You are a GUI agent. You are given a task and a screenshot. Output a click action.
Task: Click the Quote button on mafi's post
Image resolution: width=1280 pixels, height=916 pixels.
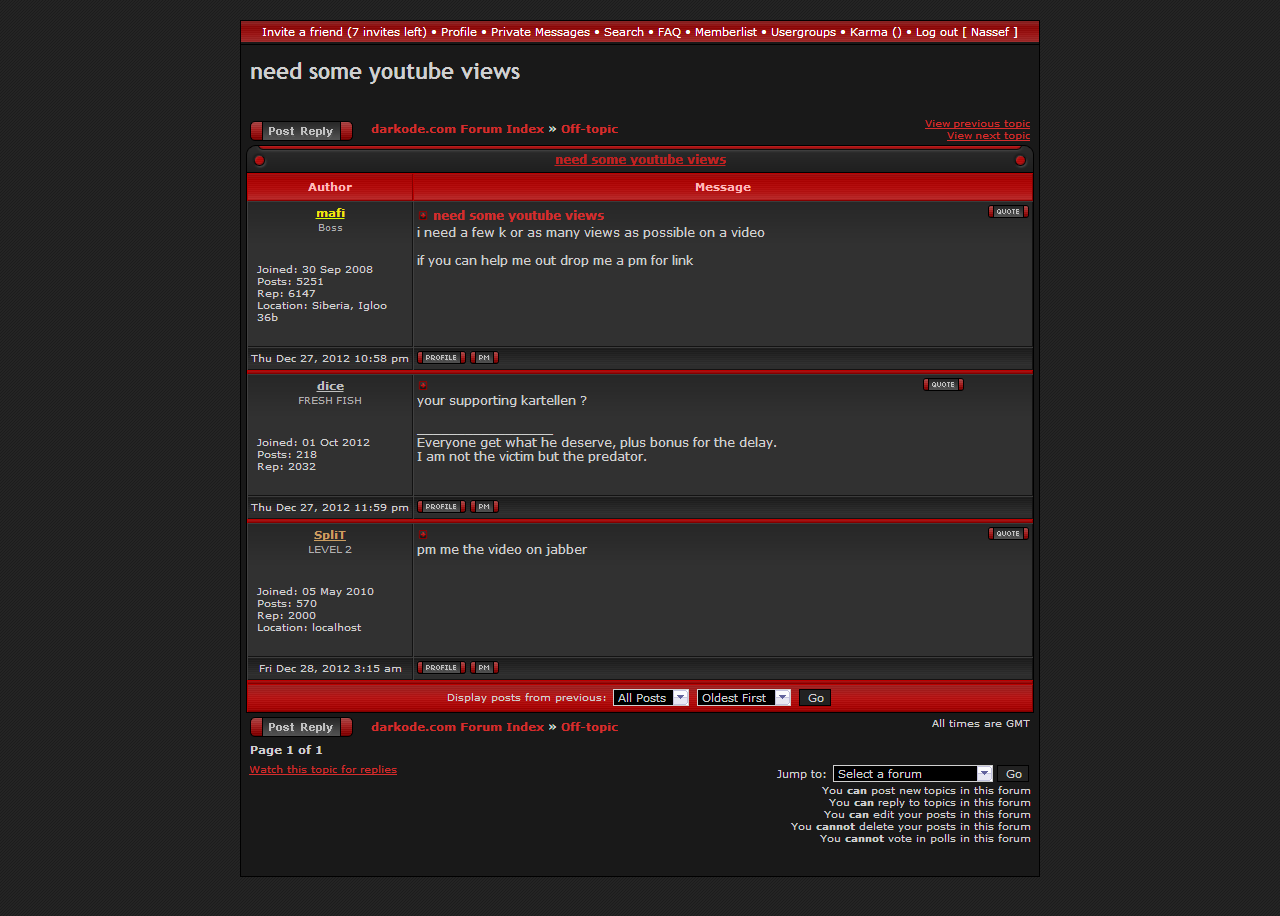coord(1007,212)
